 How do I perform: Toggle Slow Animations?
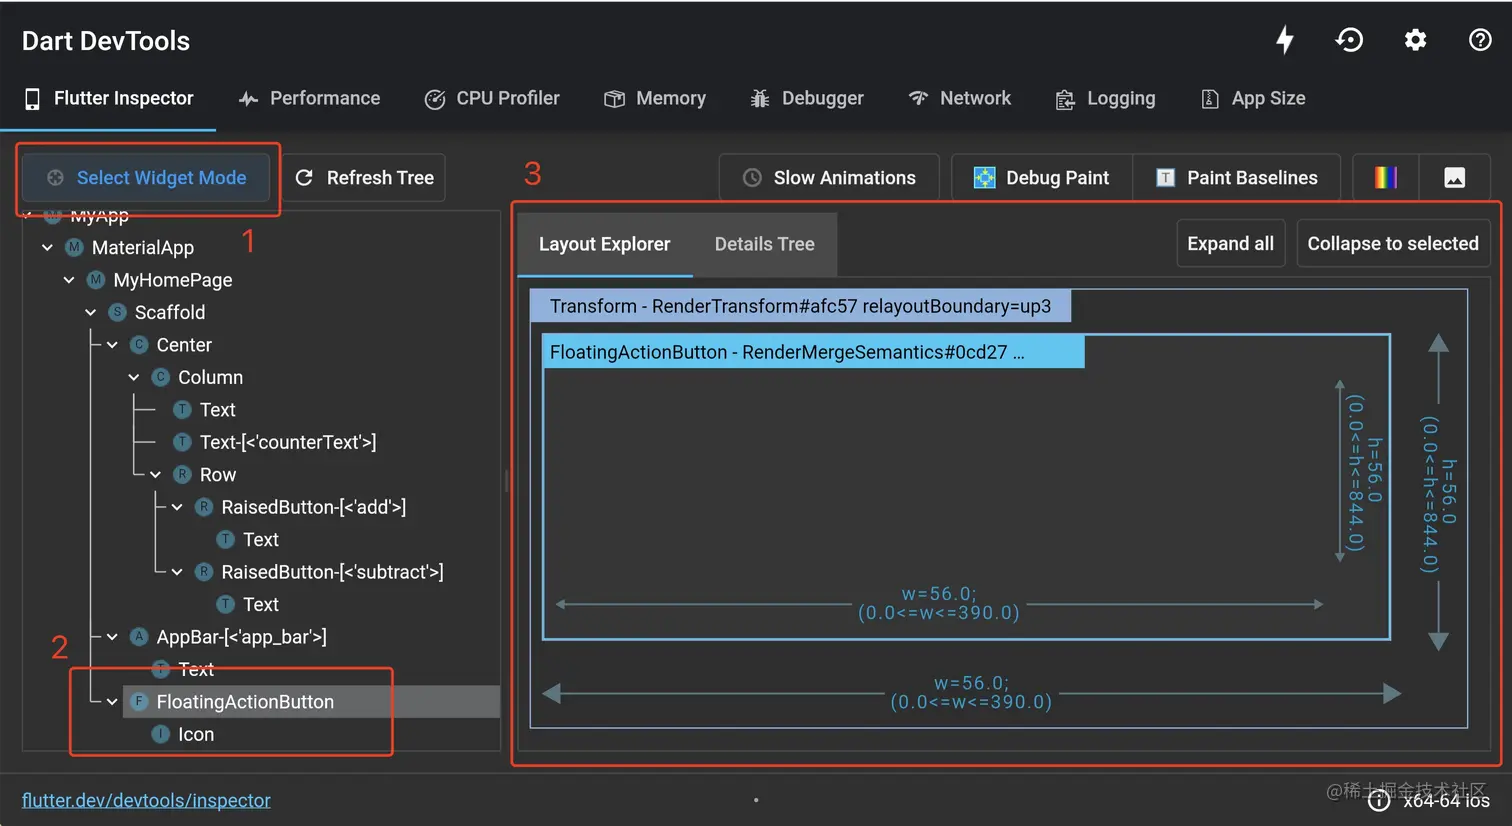coord(829,178)
